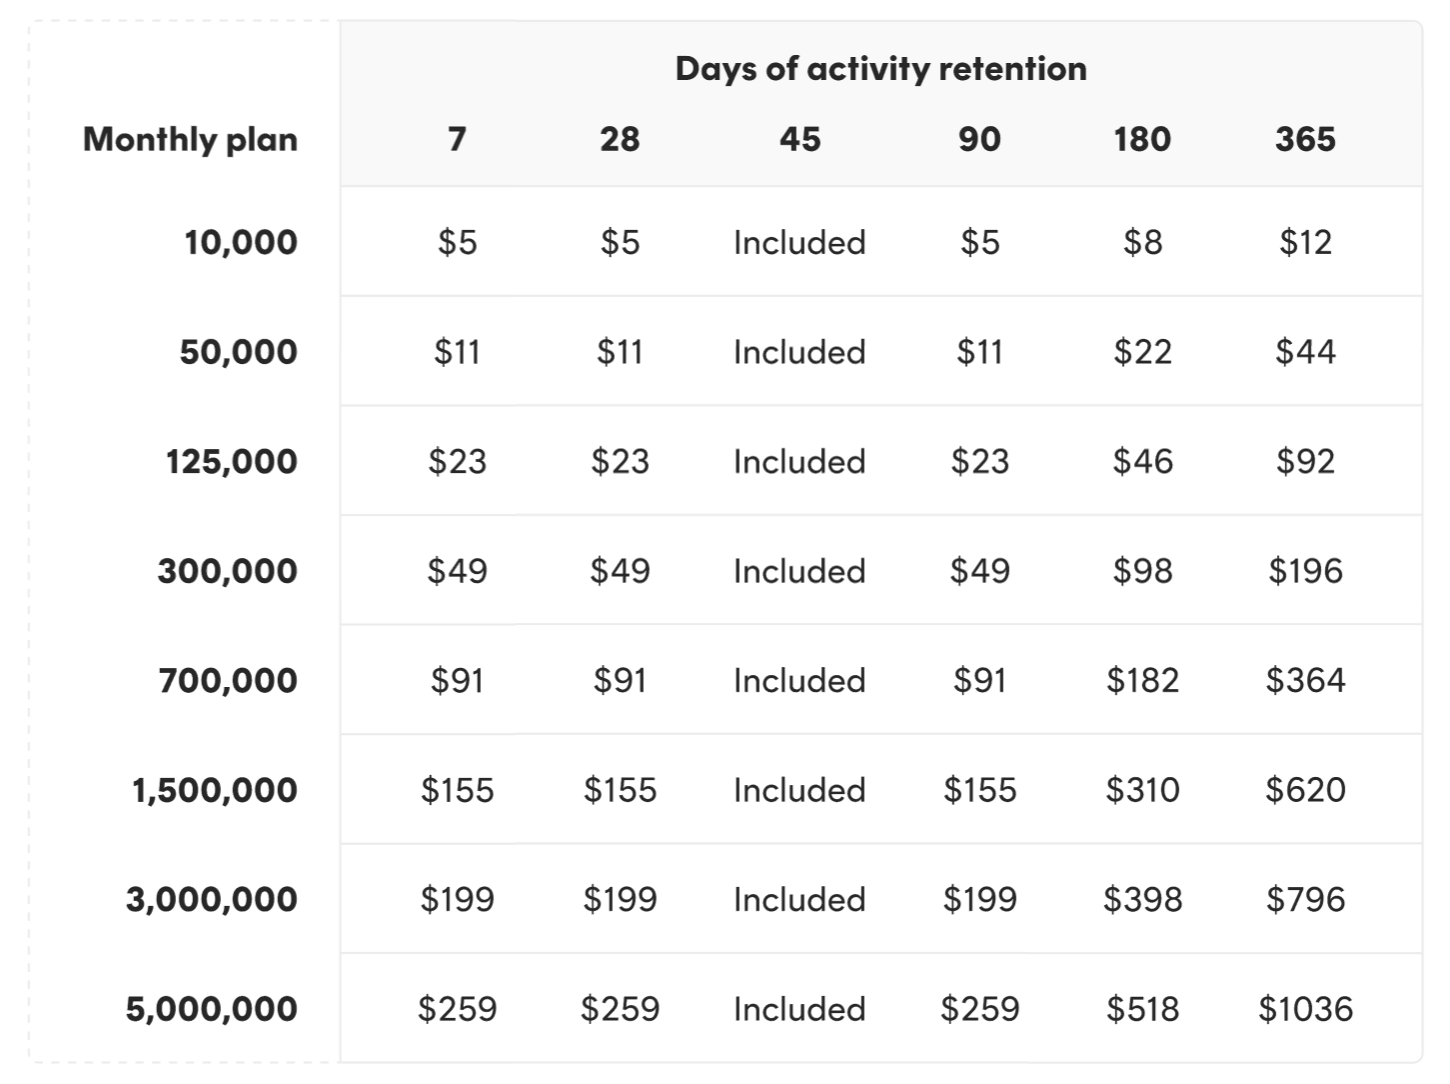1450x1084 pixels.
Task: Click the $12 price for 10,000 plan
Action: [1305, 242]
